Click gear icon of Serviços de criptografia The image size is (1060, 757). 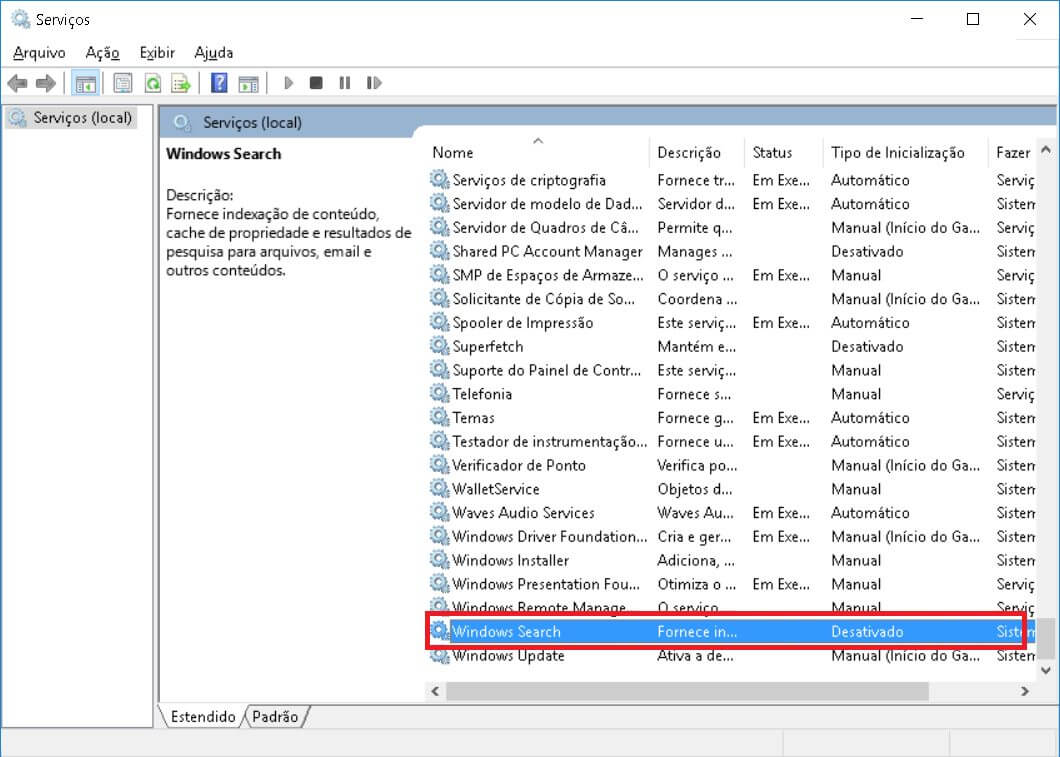point(439,180)
